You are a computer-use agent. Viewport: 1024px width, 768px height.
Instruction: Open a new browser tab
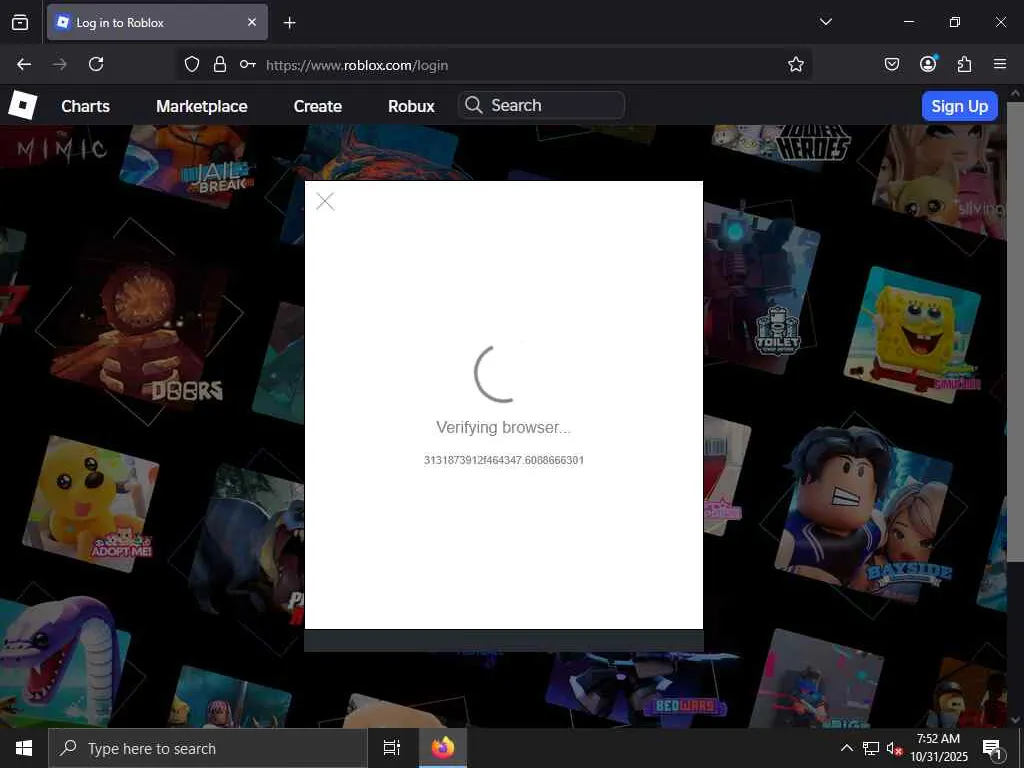point(289,23)
